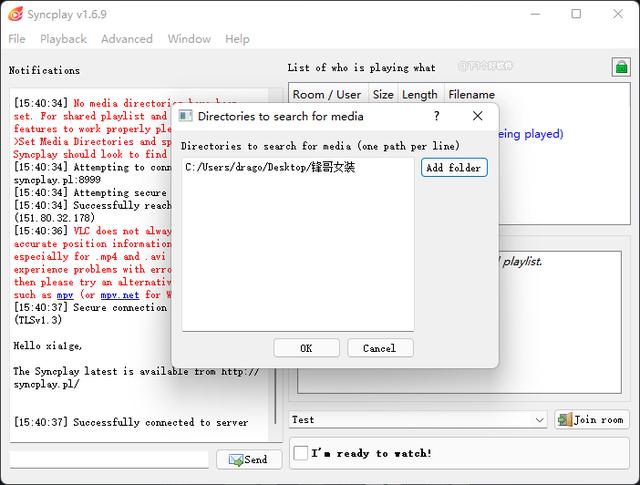Viewport: 640px width, 485px height.
Task: Close the Directories to search for media dialog
Action: point(478,116)
